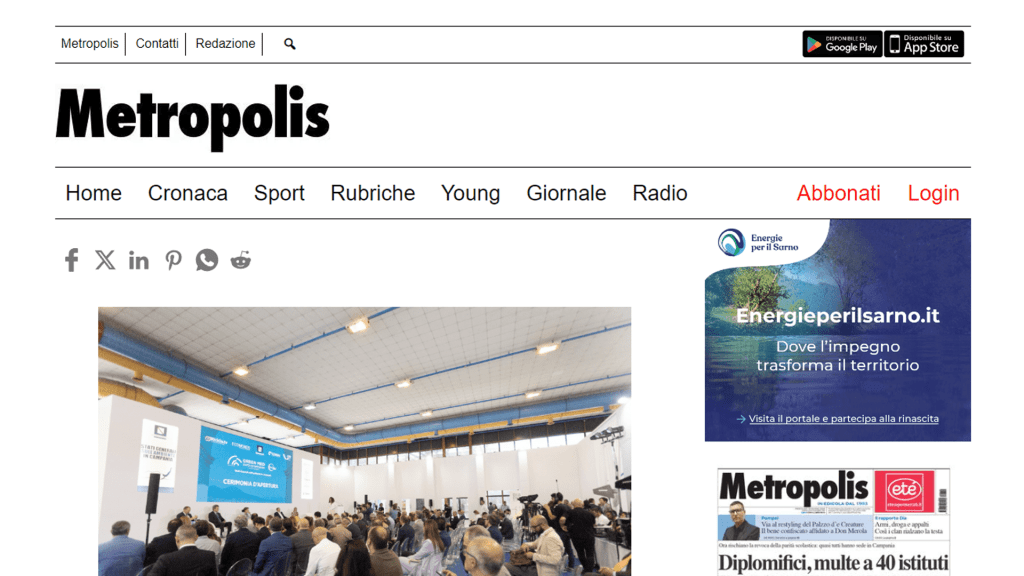Open search with magnifier icon

[x=290, y=44]
